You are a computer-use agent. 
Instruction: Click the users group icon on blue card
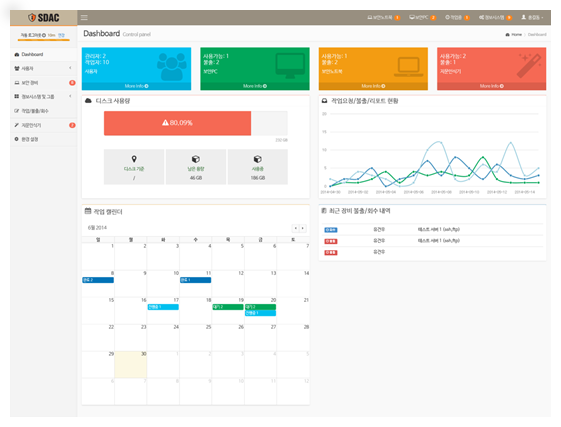tap(172, 67)
